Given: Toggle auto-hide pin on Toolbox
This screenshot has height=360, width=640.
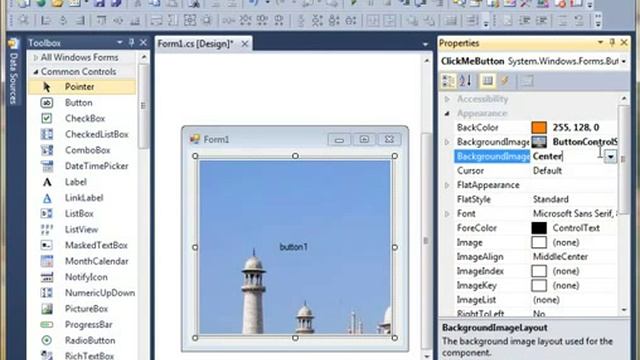Looking at the screenshot, I should [x=131, y=42].
